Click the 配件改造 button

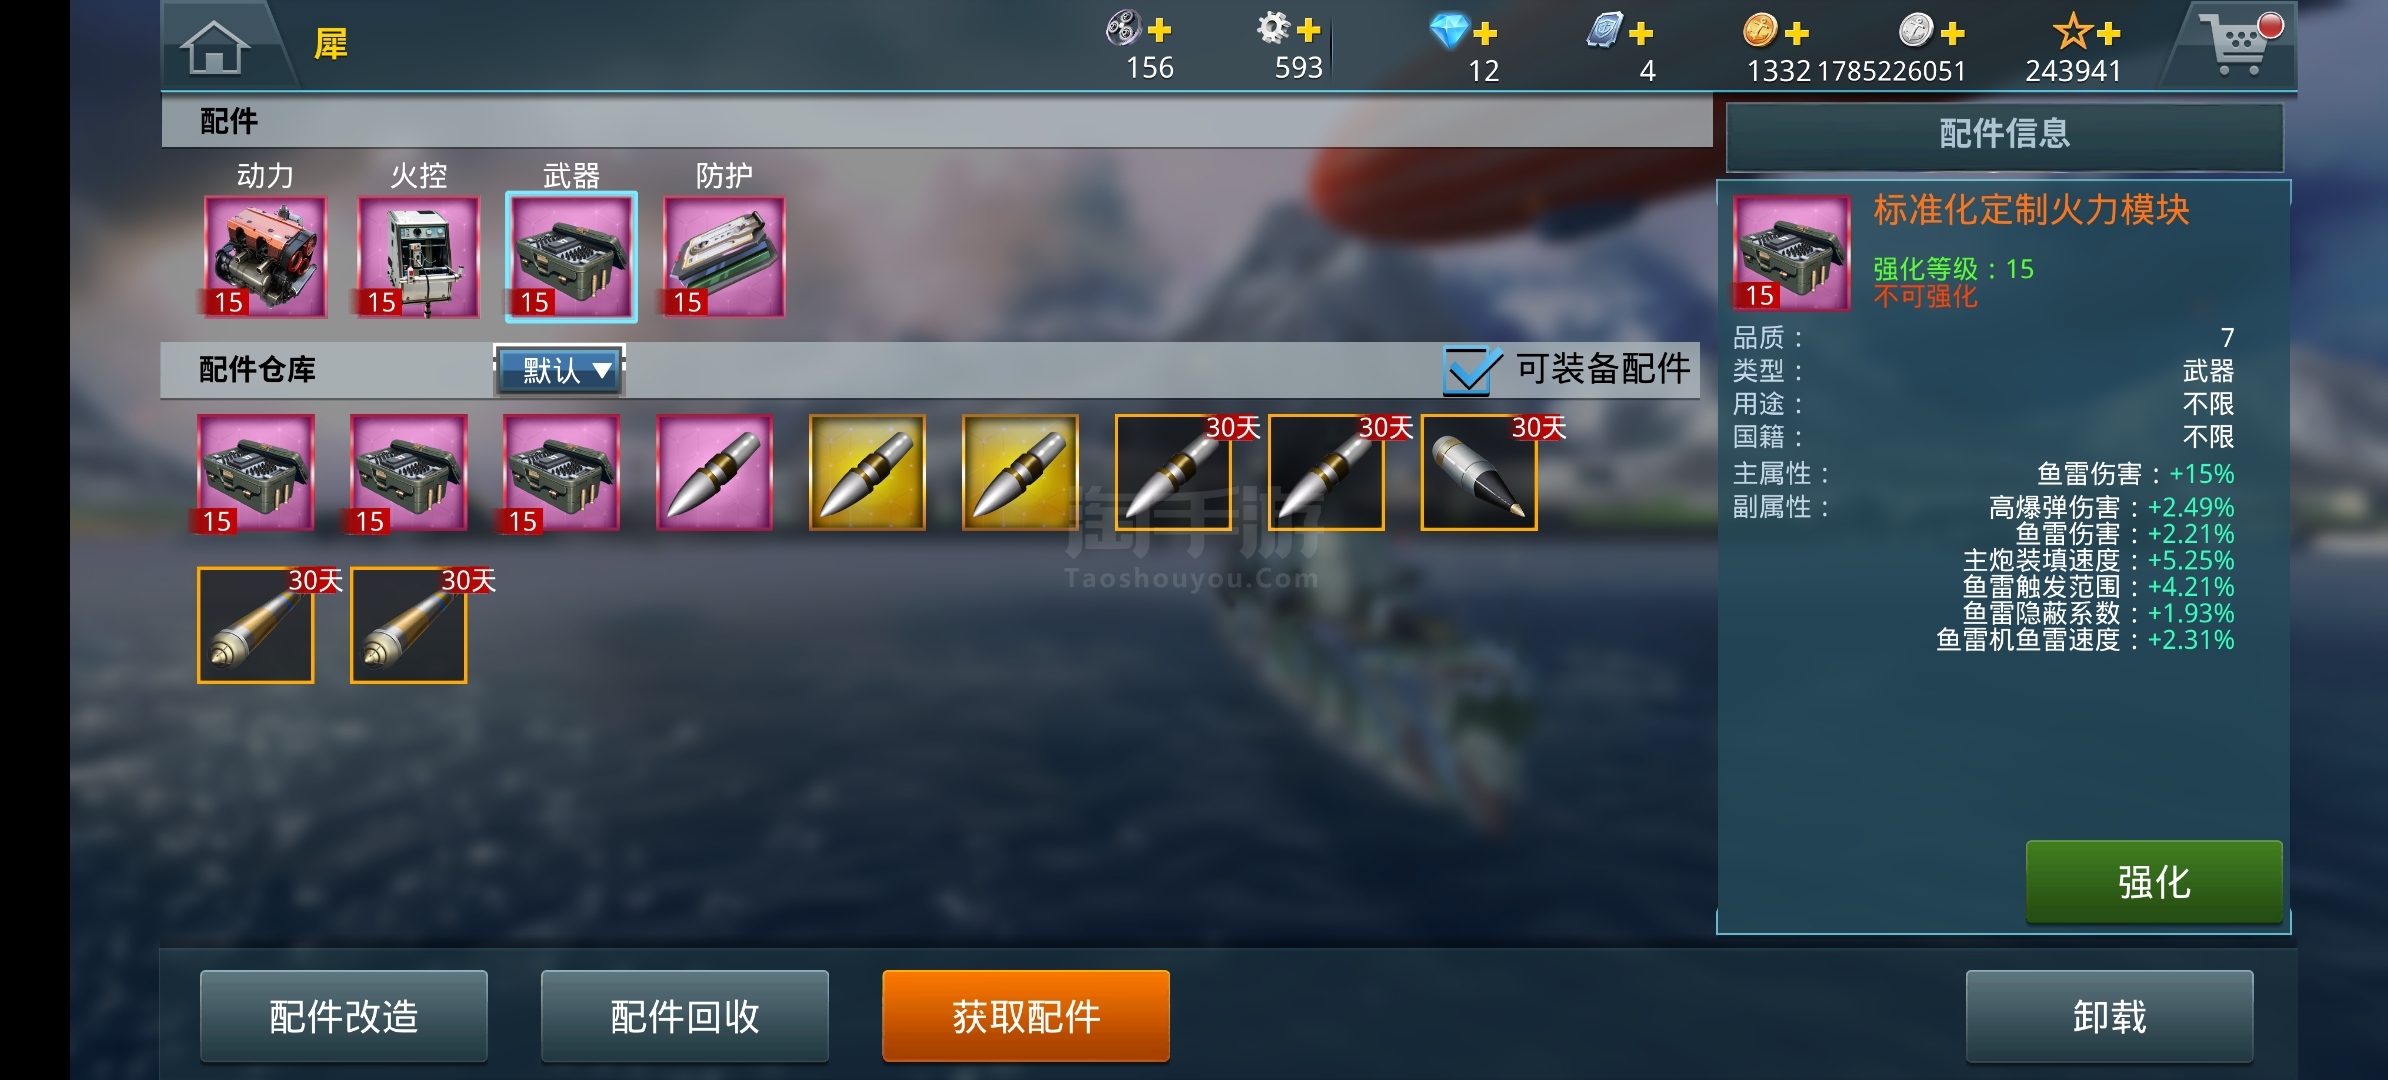343,1016
